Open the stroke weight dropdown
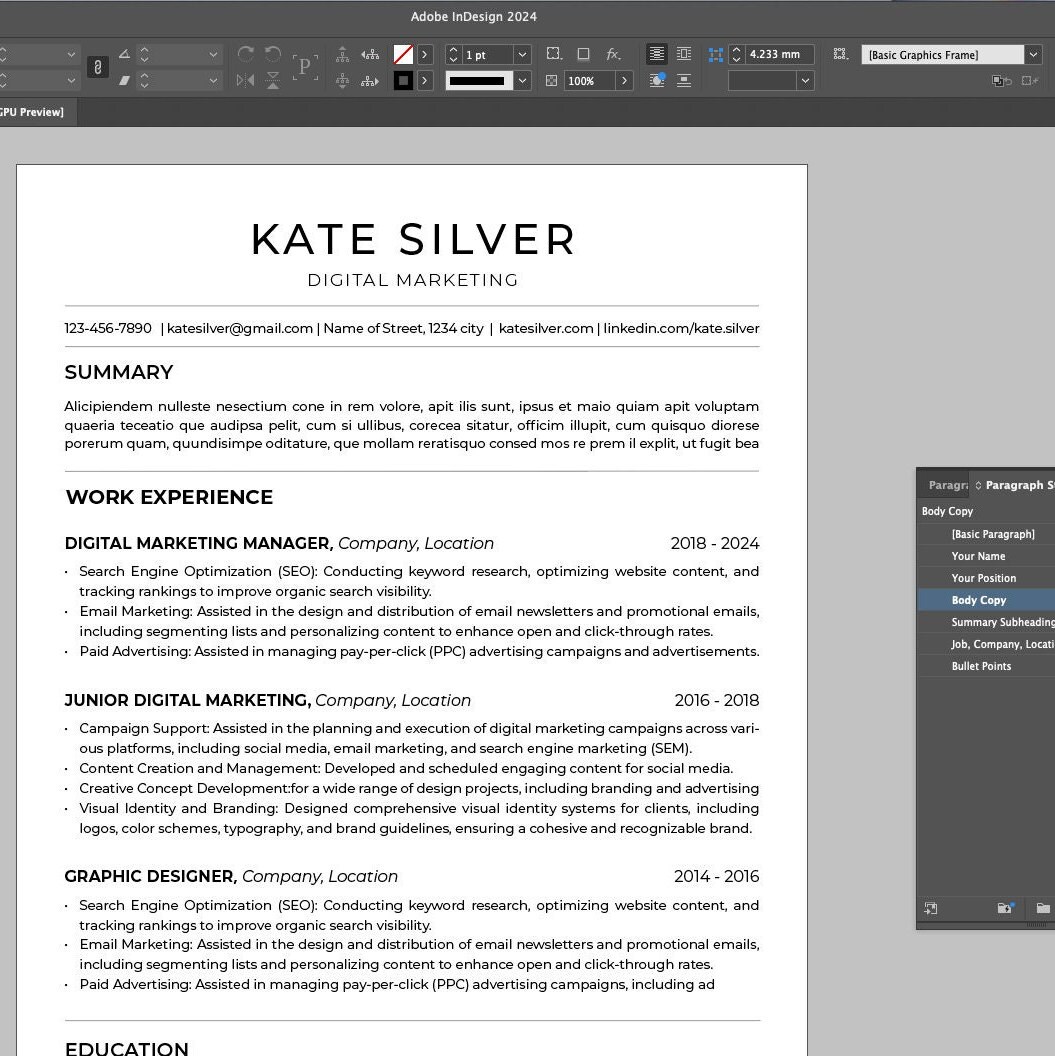The image size is (1055, 1056). (521, 54)
